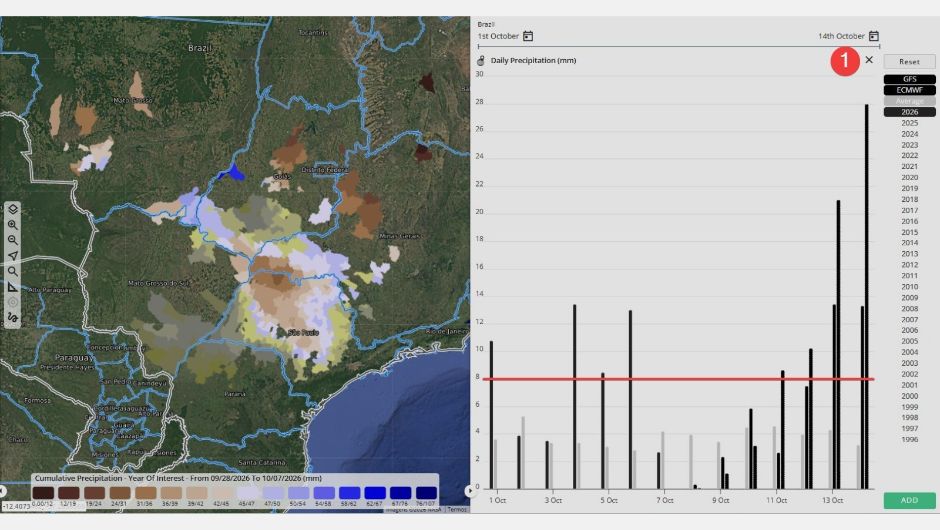Click the 54/58 legend swatch

point(324,493)
